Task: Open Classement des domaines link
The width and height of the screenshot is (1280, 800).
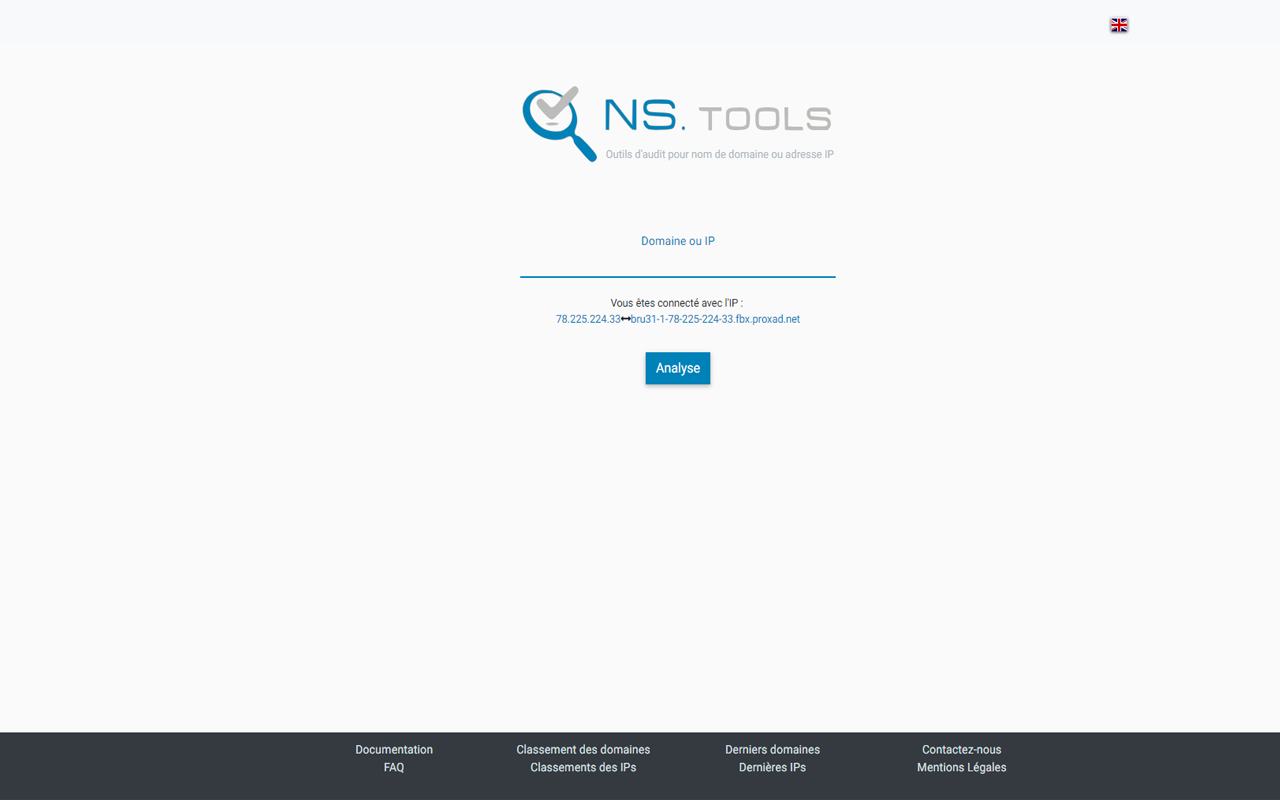Action: [x=583, y=749]
